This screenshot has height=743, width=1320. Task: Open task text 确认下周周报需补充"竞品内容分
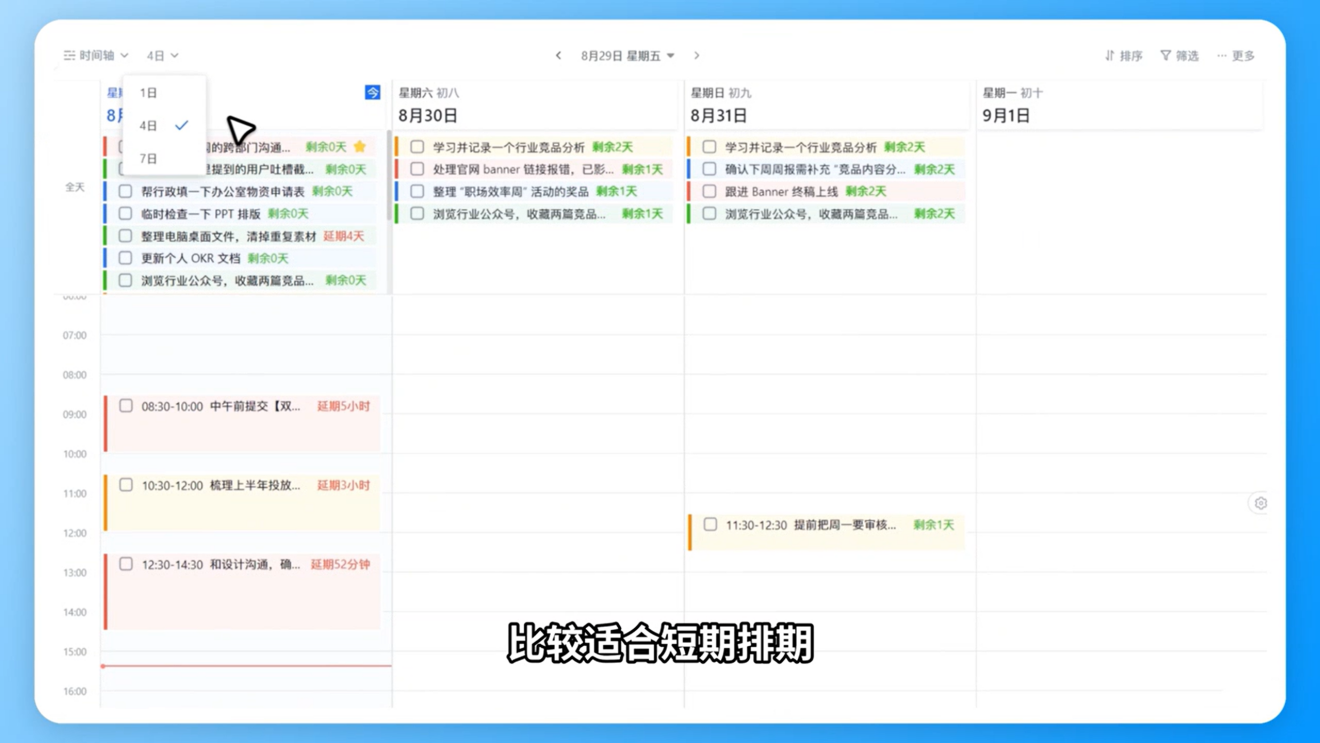815,169
